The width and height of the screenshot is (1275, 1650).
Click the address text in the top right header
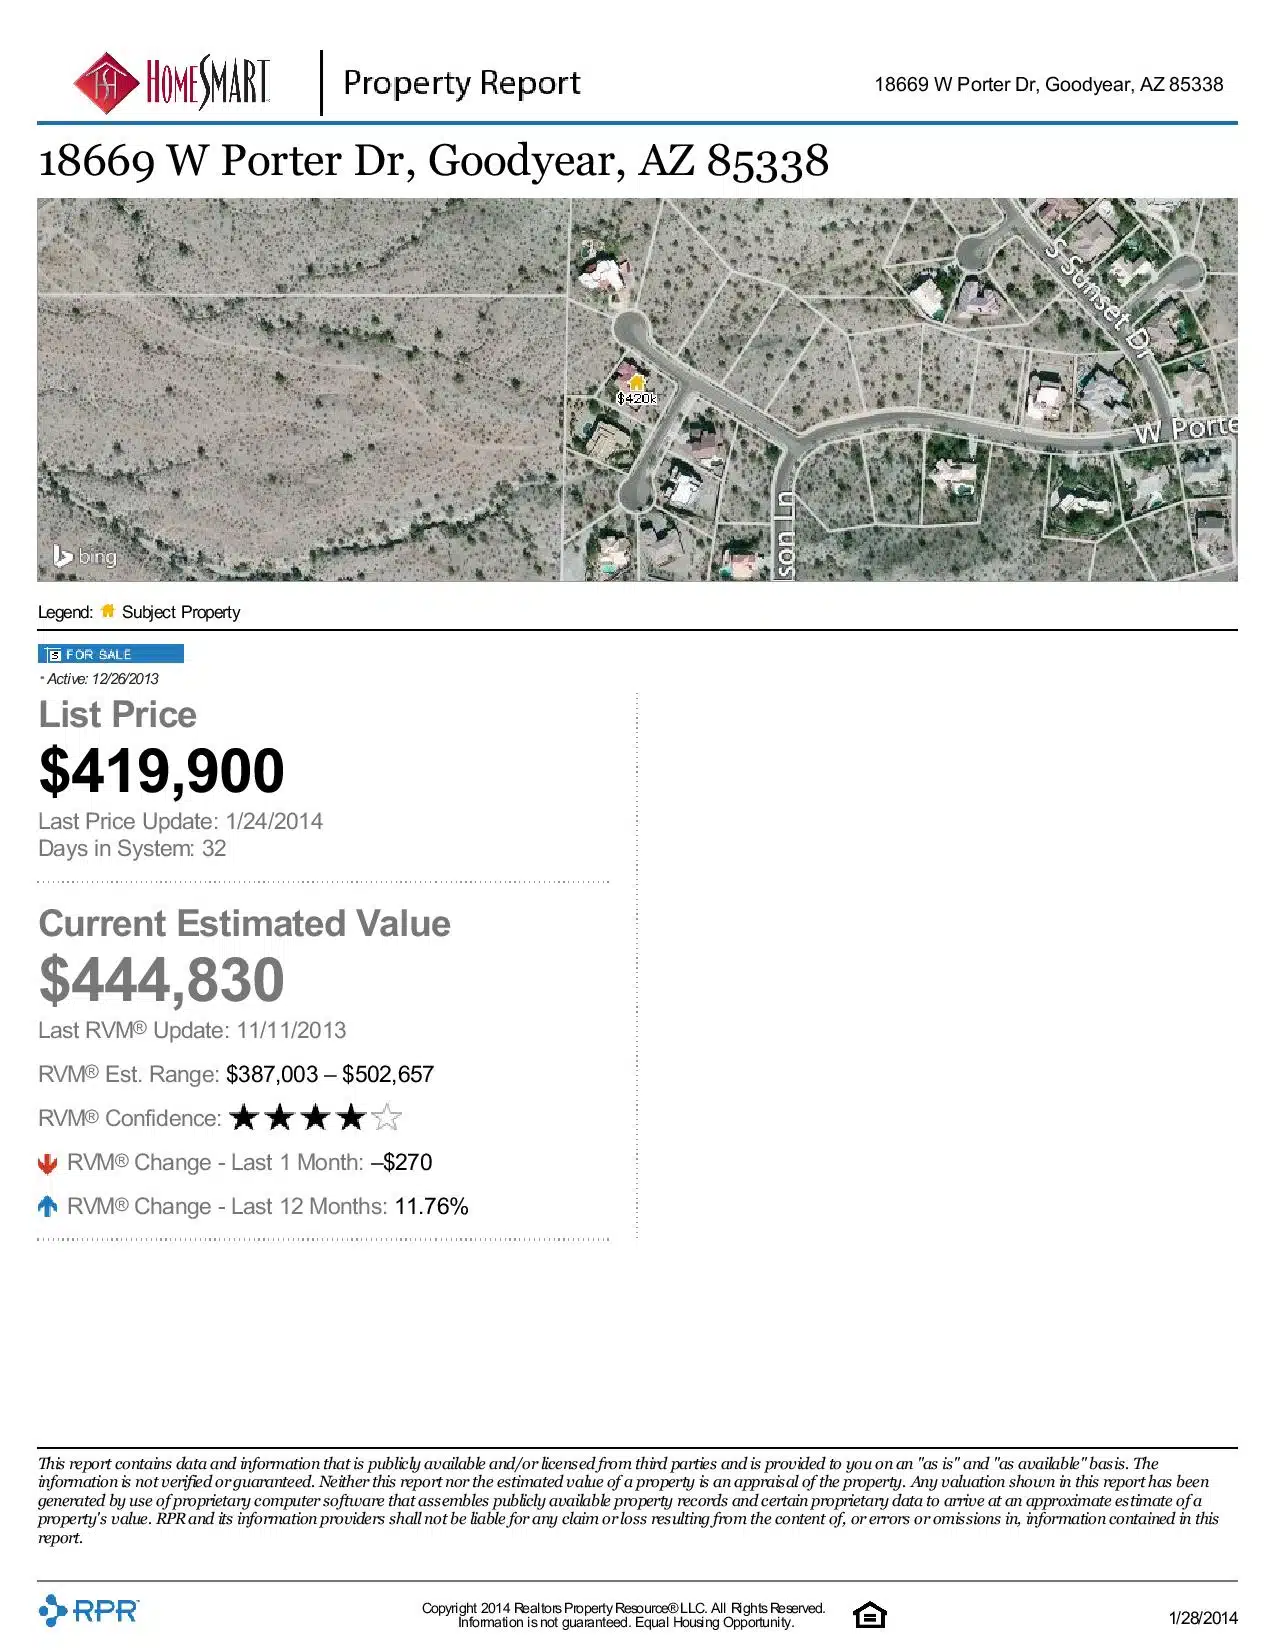(1048, 85)
